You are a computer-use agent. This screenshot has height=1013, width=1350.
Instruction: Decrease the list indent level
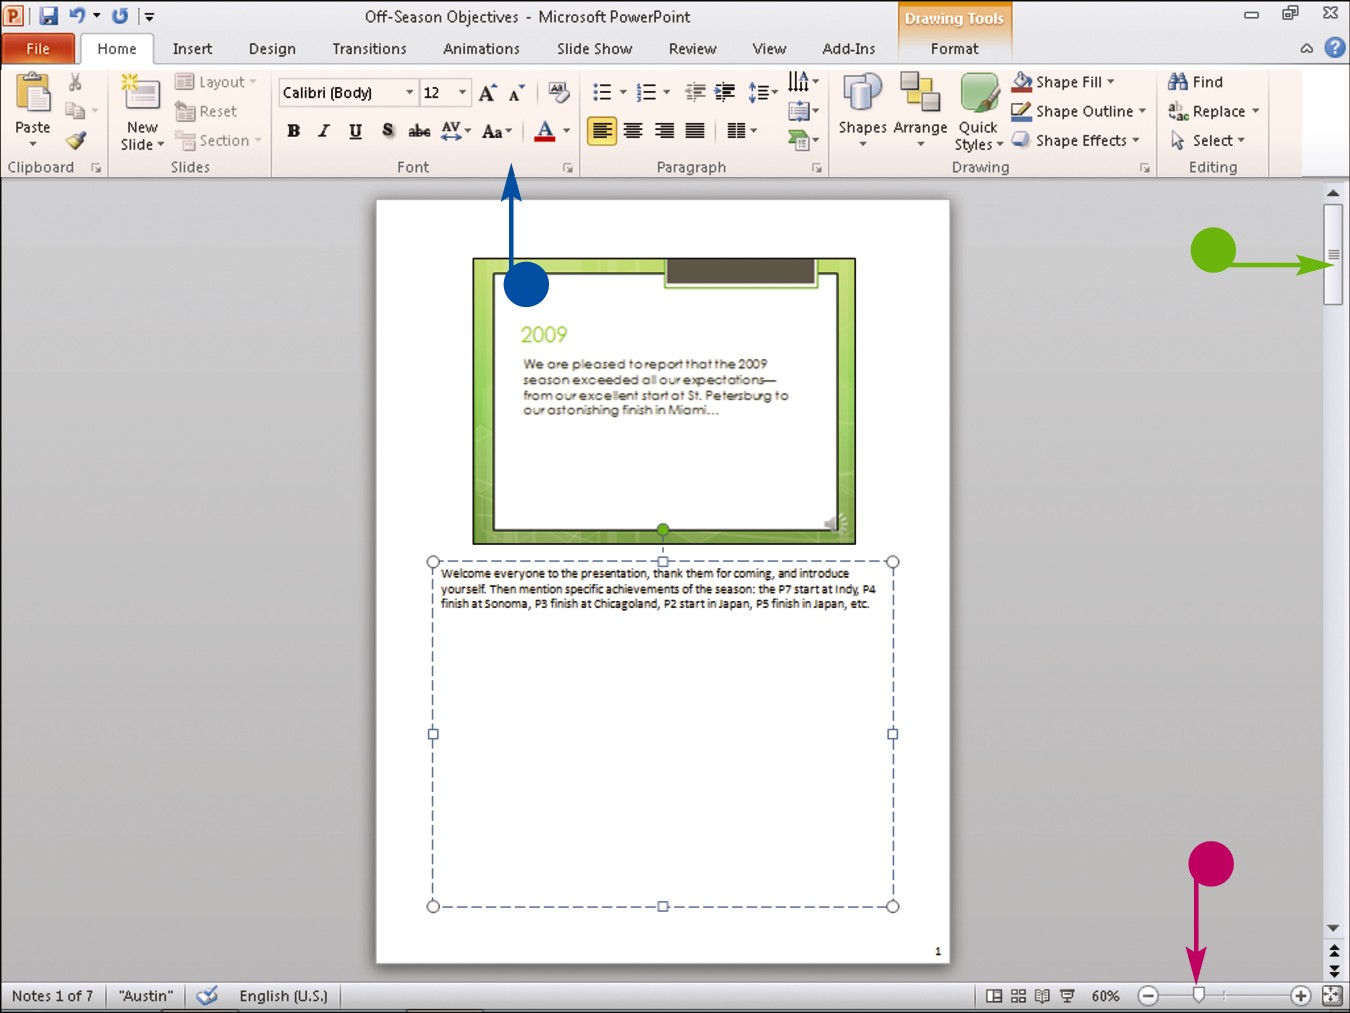pos(695,93)
